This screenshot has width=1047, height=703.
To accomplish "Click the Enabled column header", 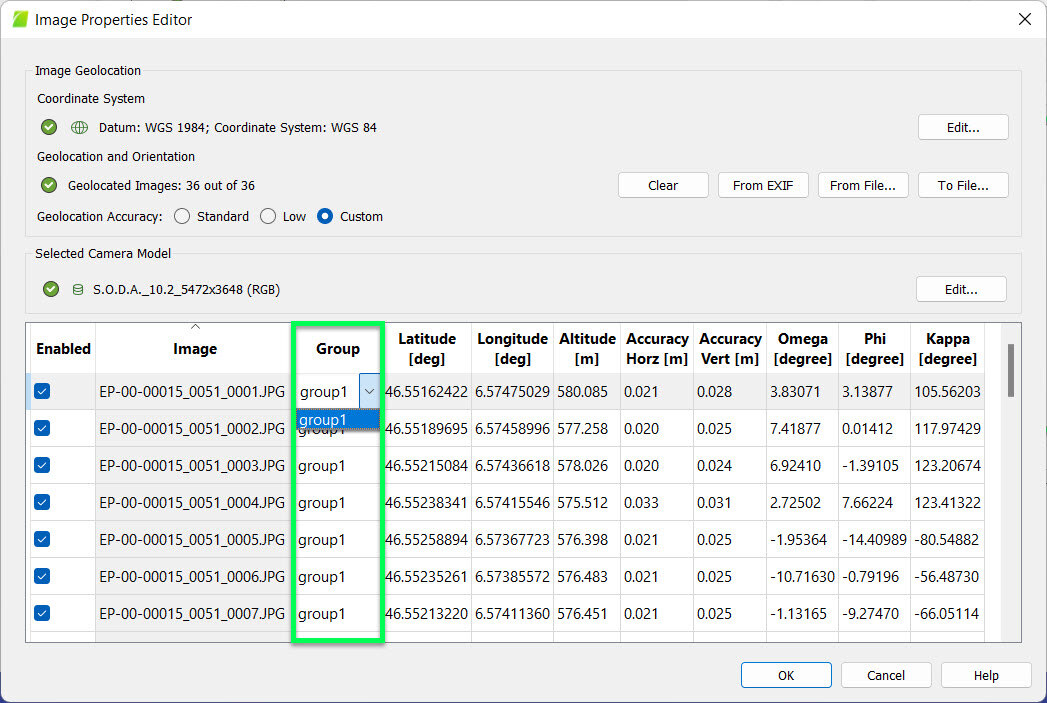I will (62, 348).
